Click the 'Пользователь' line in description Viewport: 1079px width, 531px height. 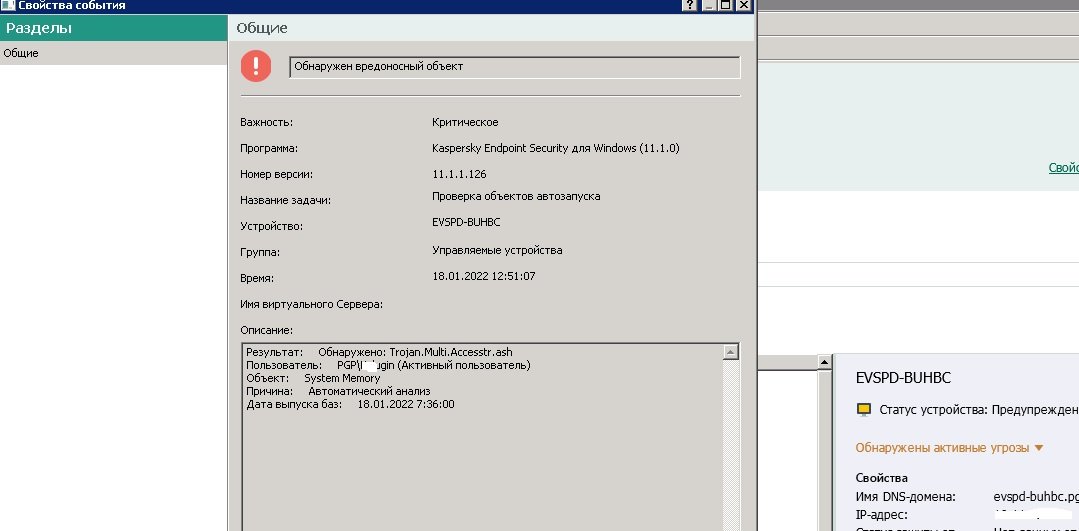[x=388, y=365]
